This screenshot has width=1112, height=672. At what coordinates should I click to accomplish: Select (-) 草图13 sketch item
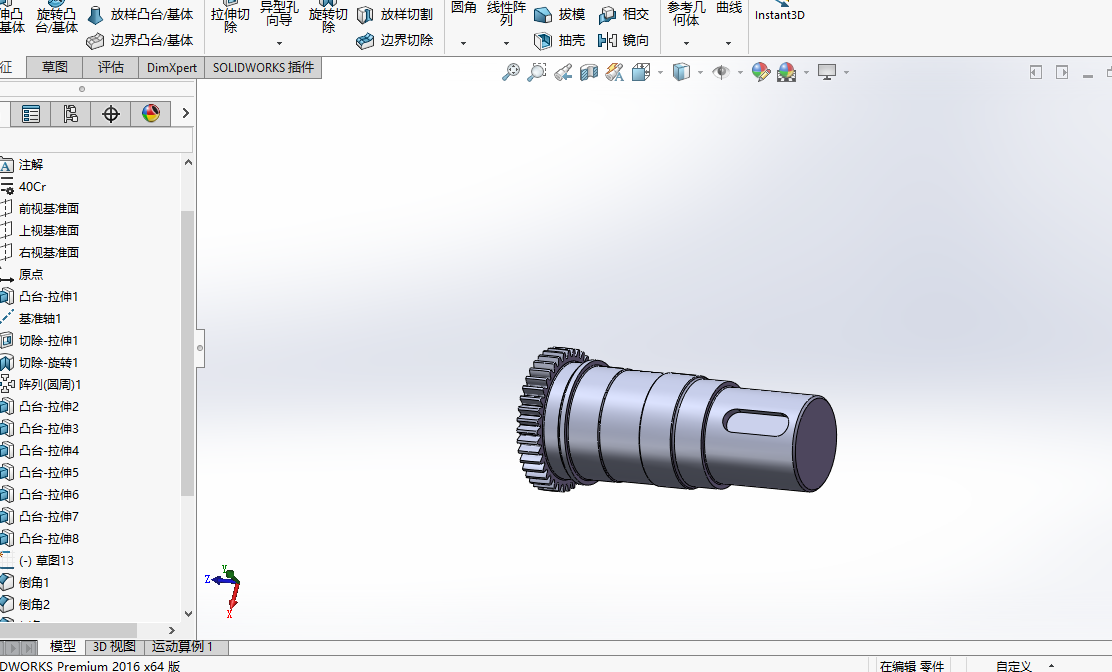[x=46, y=560]
